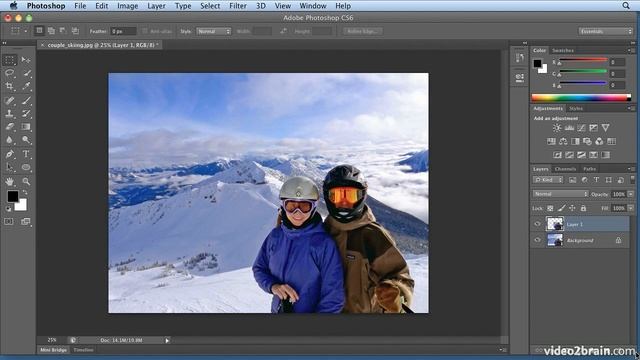Add a Brightness/Contrast adjustment
The height and width of the screenshot is (360, 640).
pos(557,128)
